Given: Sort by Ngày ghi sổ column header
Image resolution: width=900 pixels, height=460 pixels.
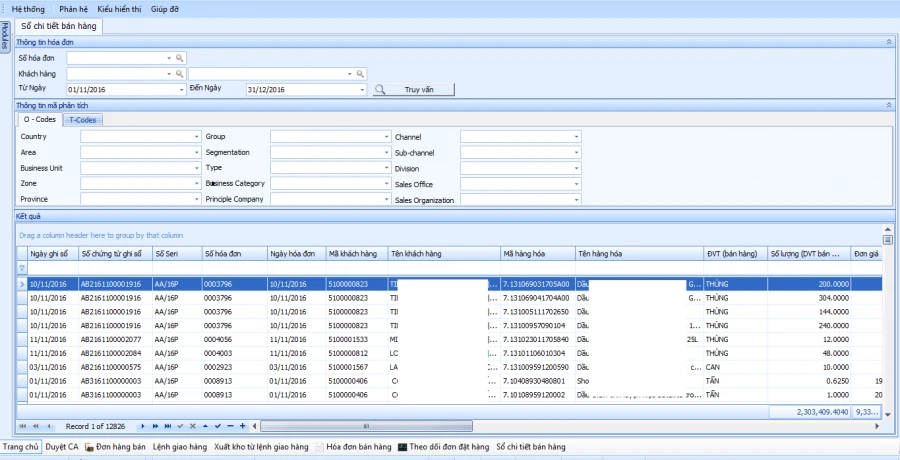Looking at the screenshot, I should tap(53, 254).
